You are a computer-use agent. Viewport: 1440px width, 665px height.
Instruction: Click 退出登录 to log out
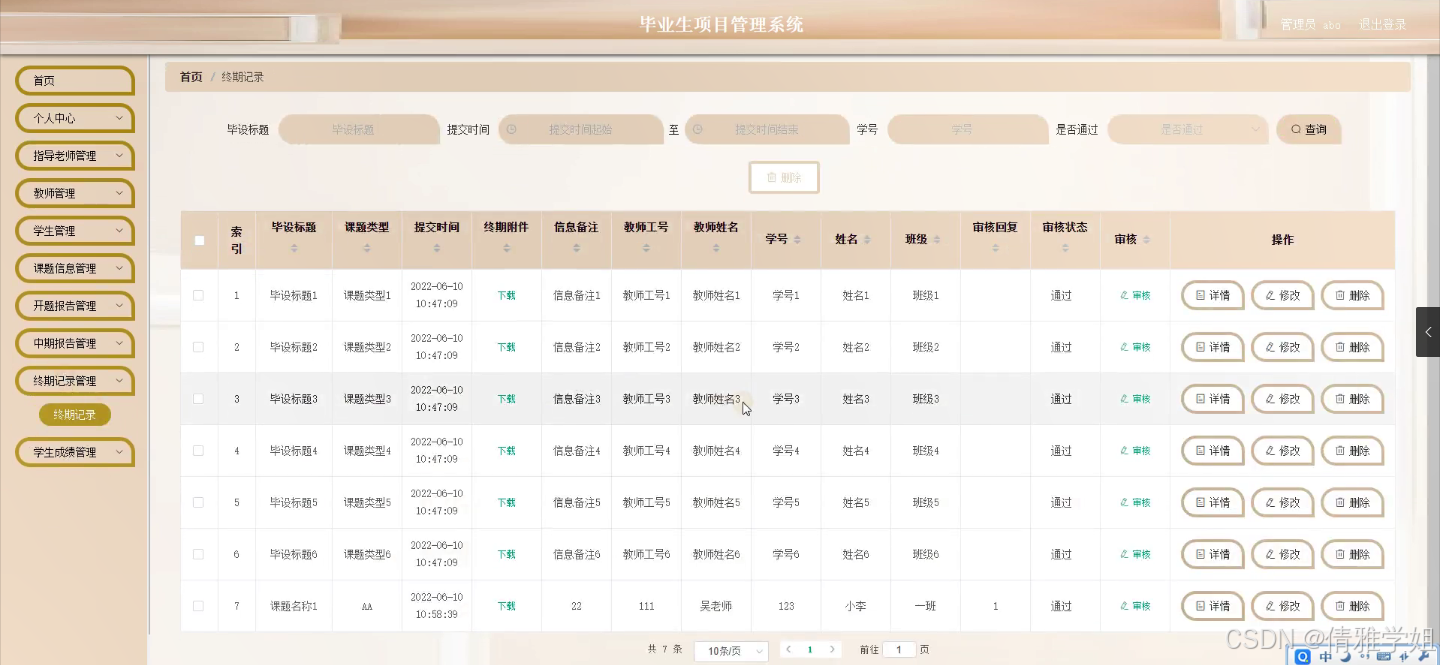tap(1382, 24)
